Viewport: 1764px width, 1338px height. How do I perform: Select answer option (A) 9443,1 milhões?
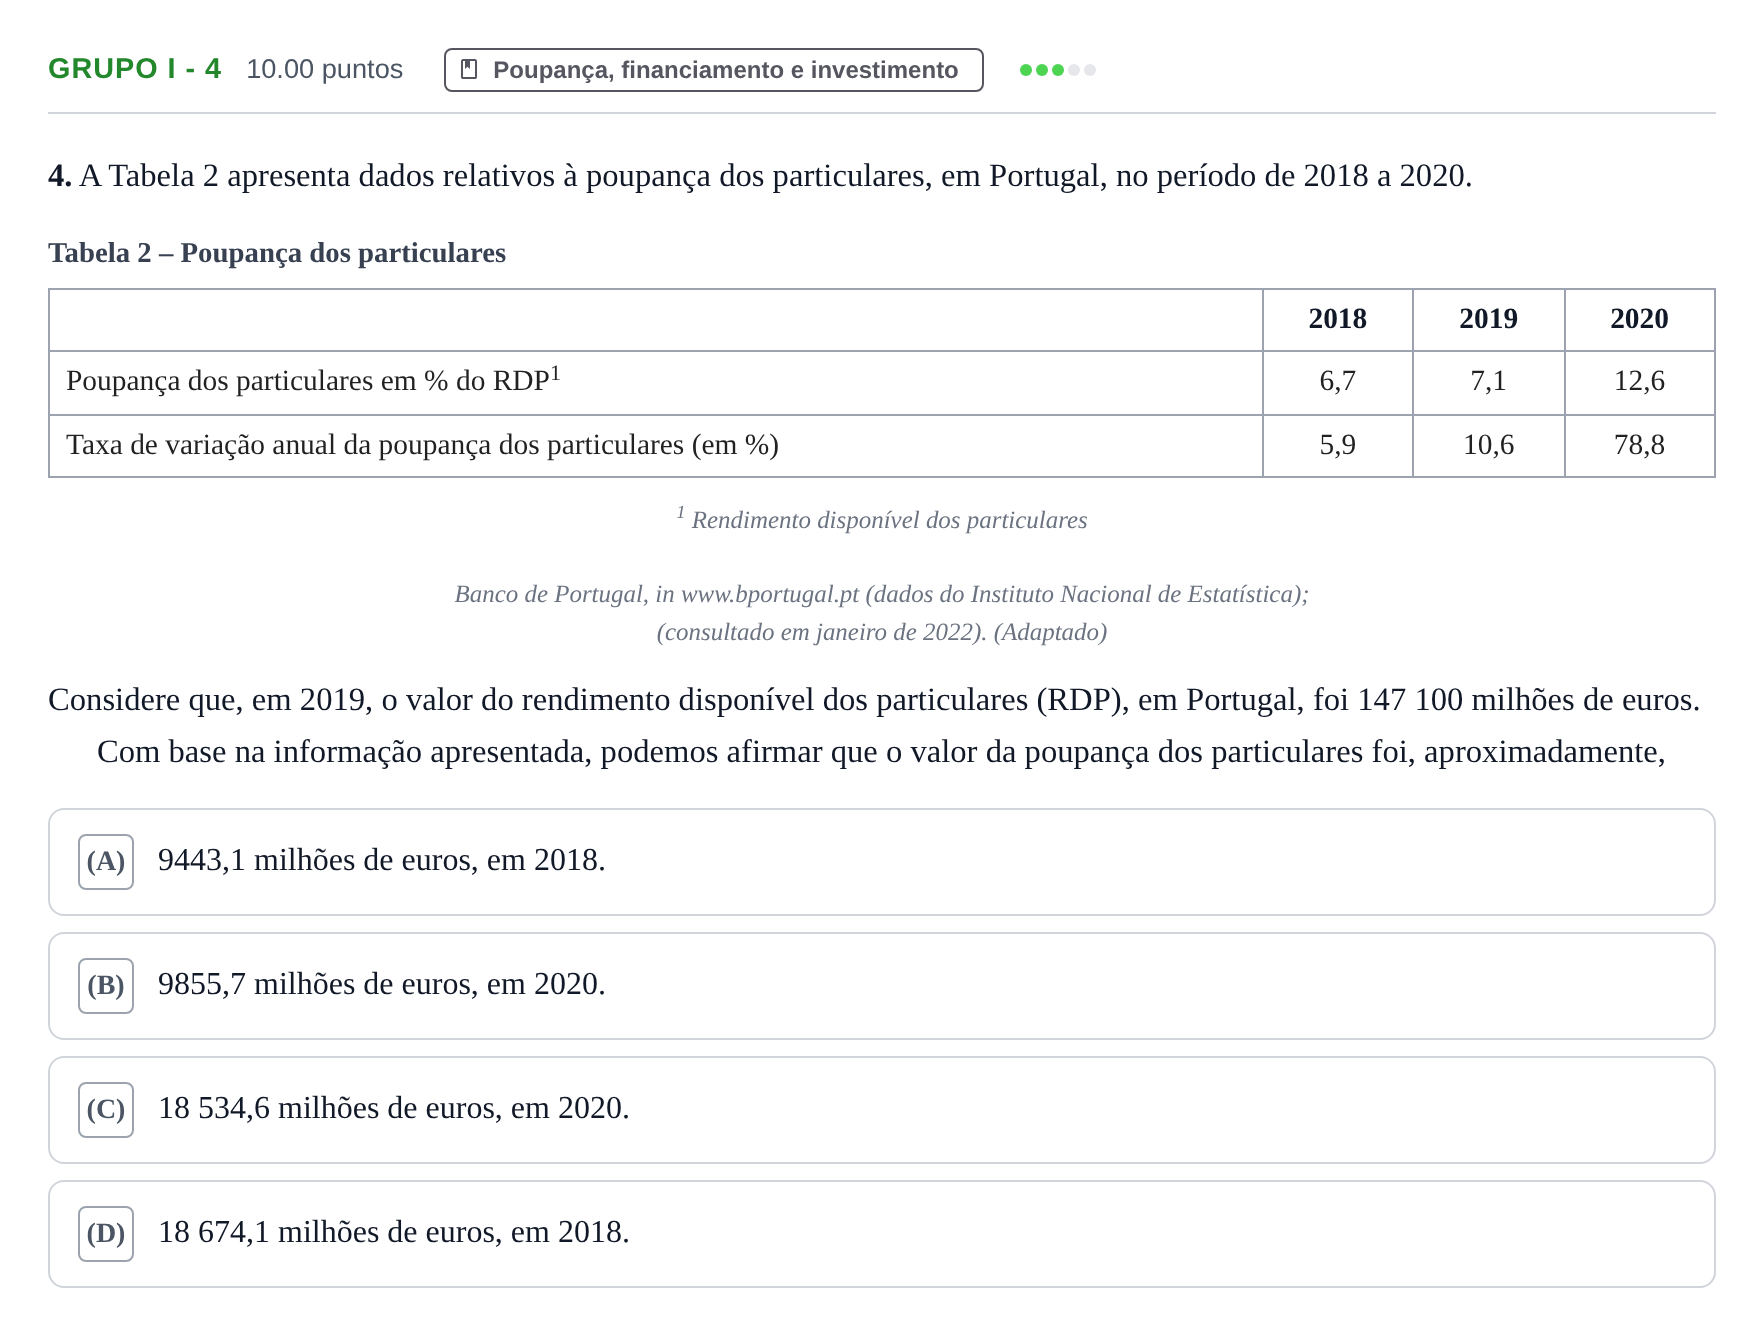pyautogui.click(x=881, y=862)
